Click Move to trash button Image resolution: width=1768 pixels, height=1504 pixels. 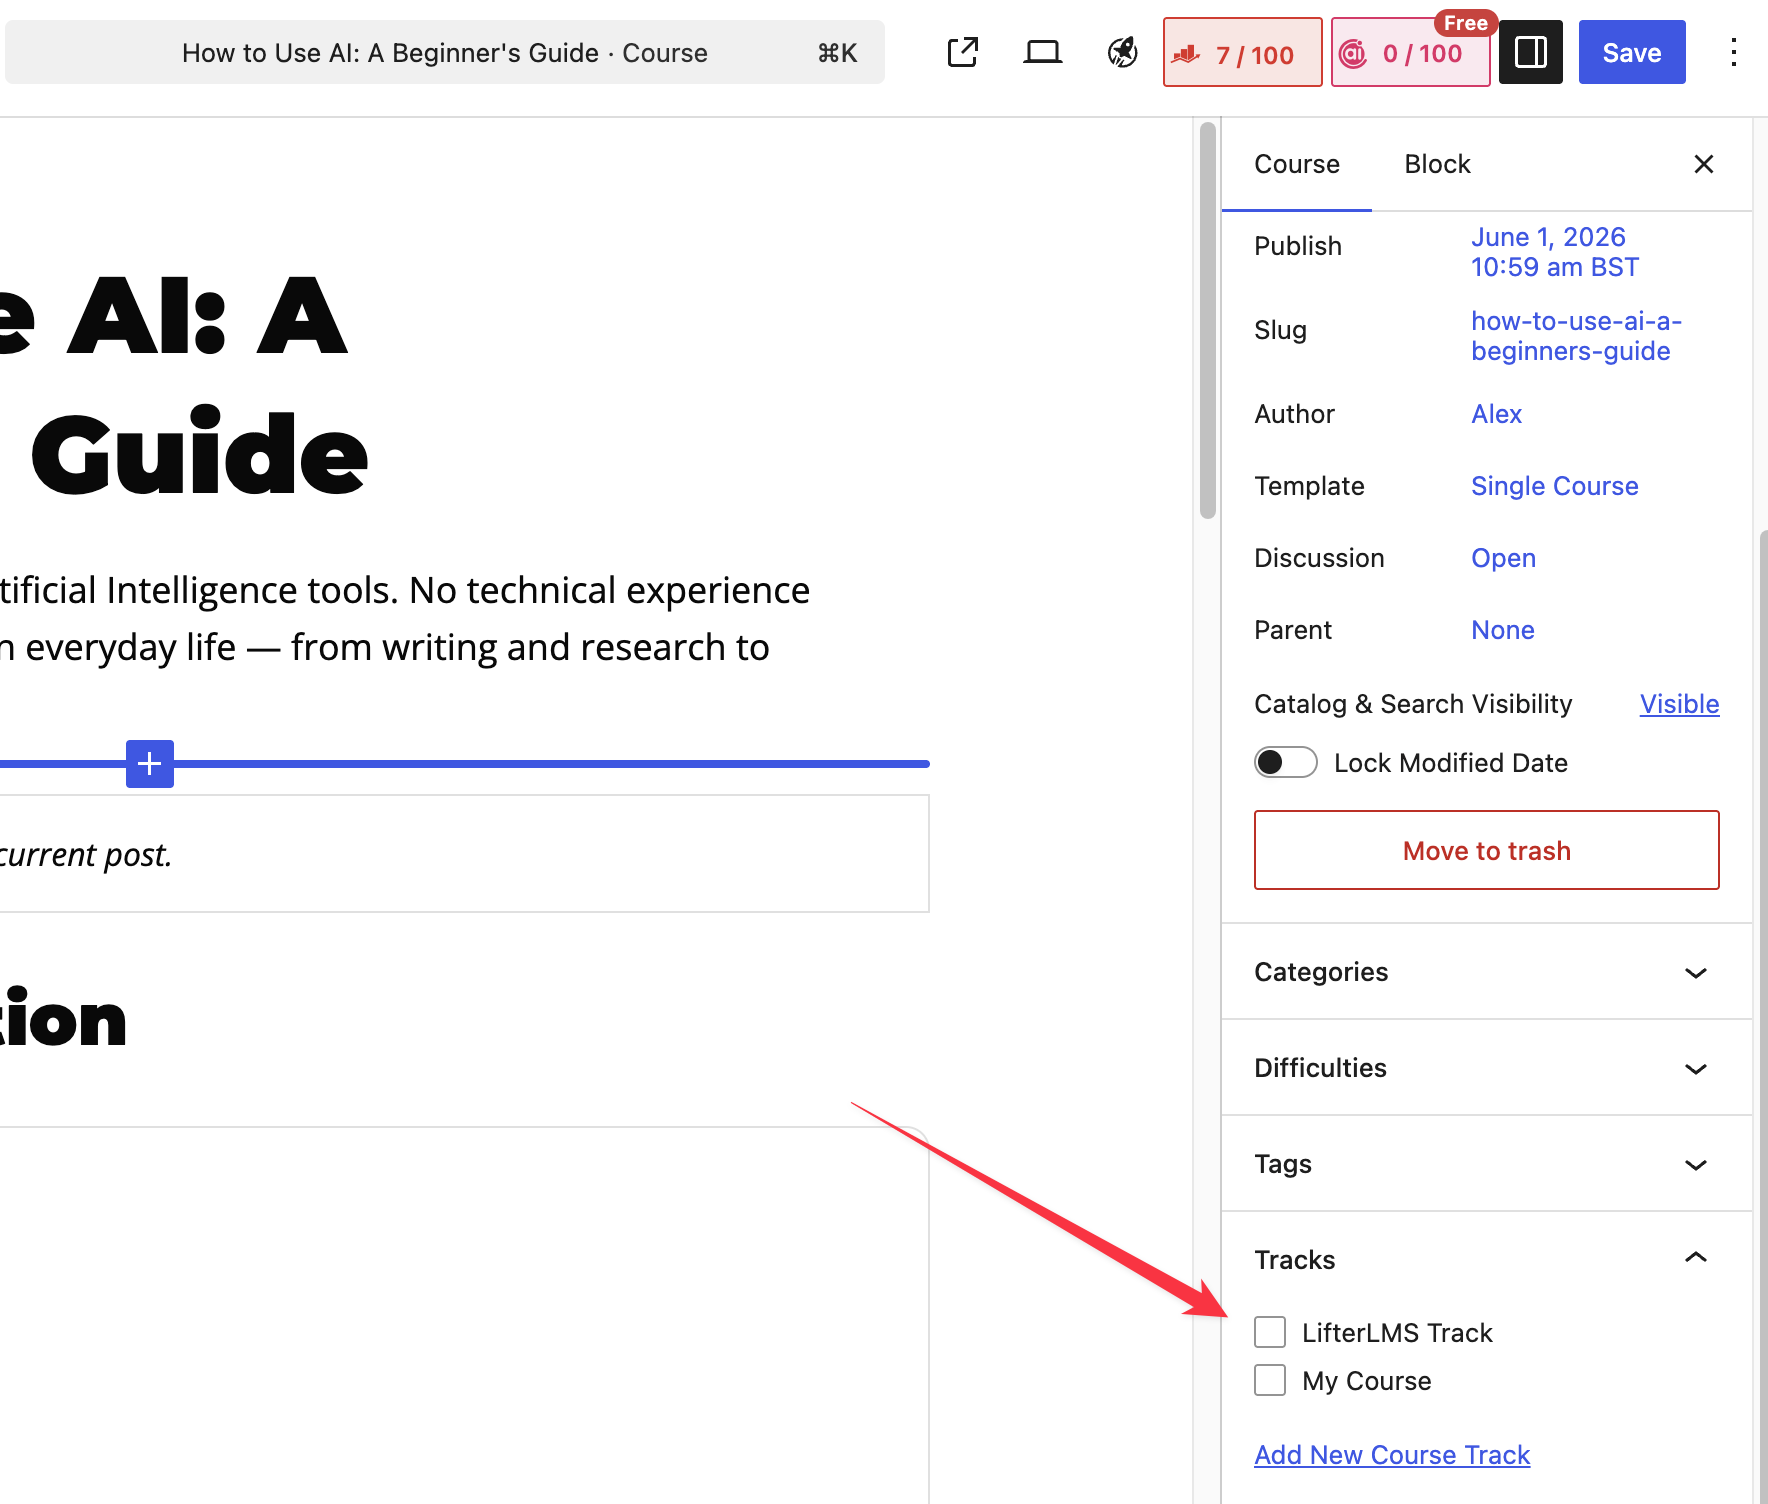pyautogui.click(x=1486, y=850)
